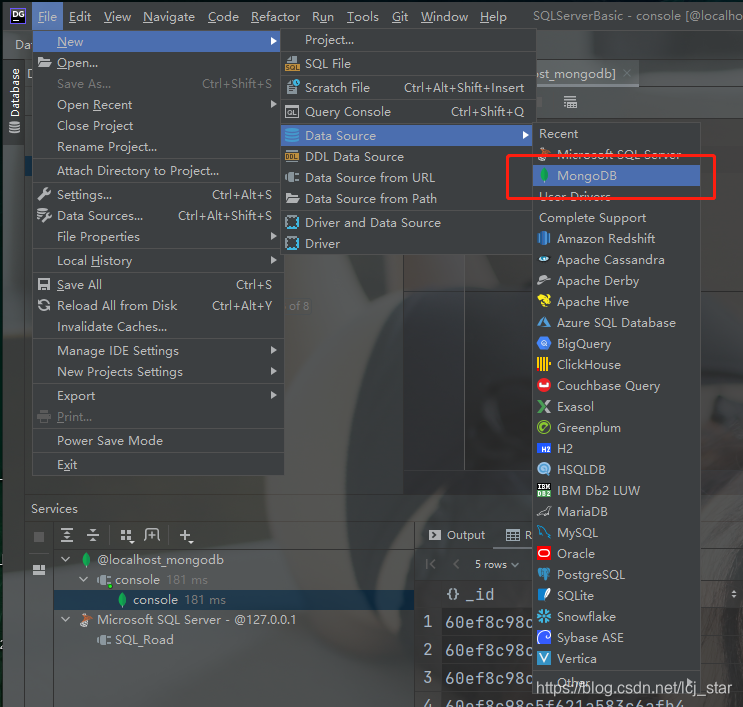Viewport: 743px width, 707px height.
Task: Select Snowflake data source
Action: point(616,616)
